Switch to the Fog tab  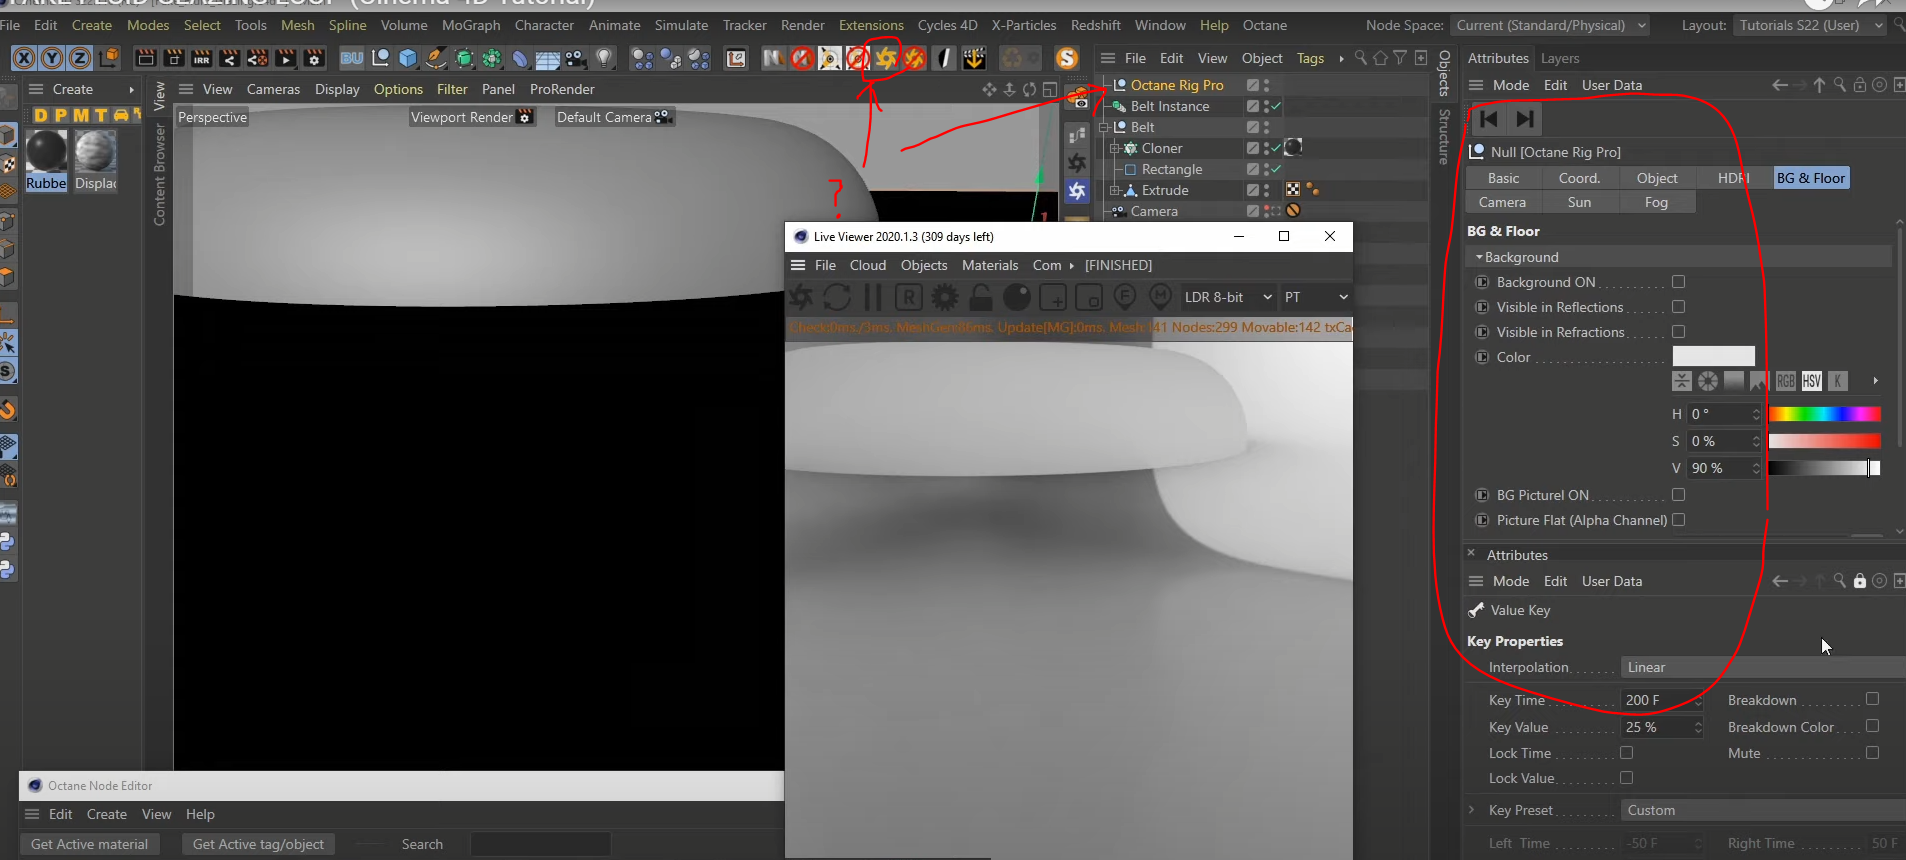point(1656,202)
